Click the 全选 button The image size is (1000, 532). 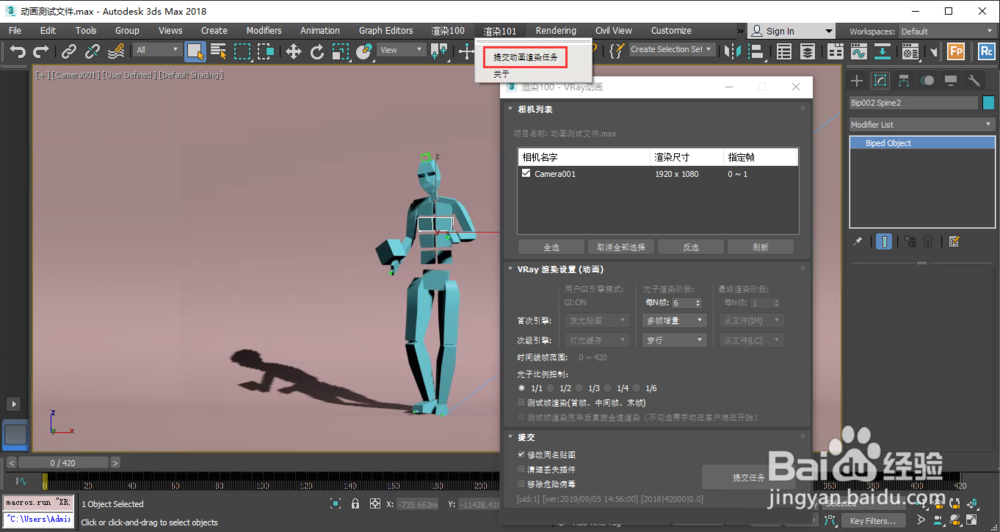click(551, 247)
